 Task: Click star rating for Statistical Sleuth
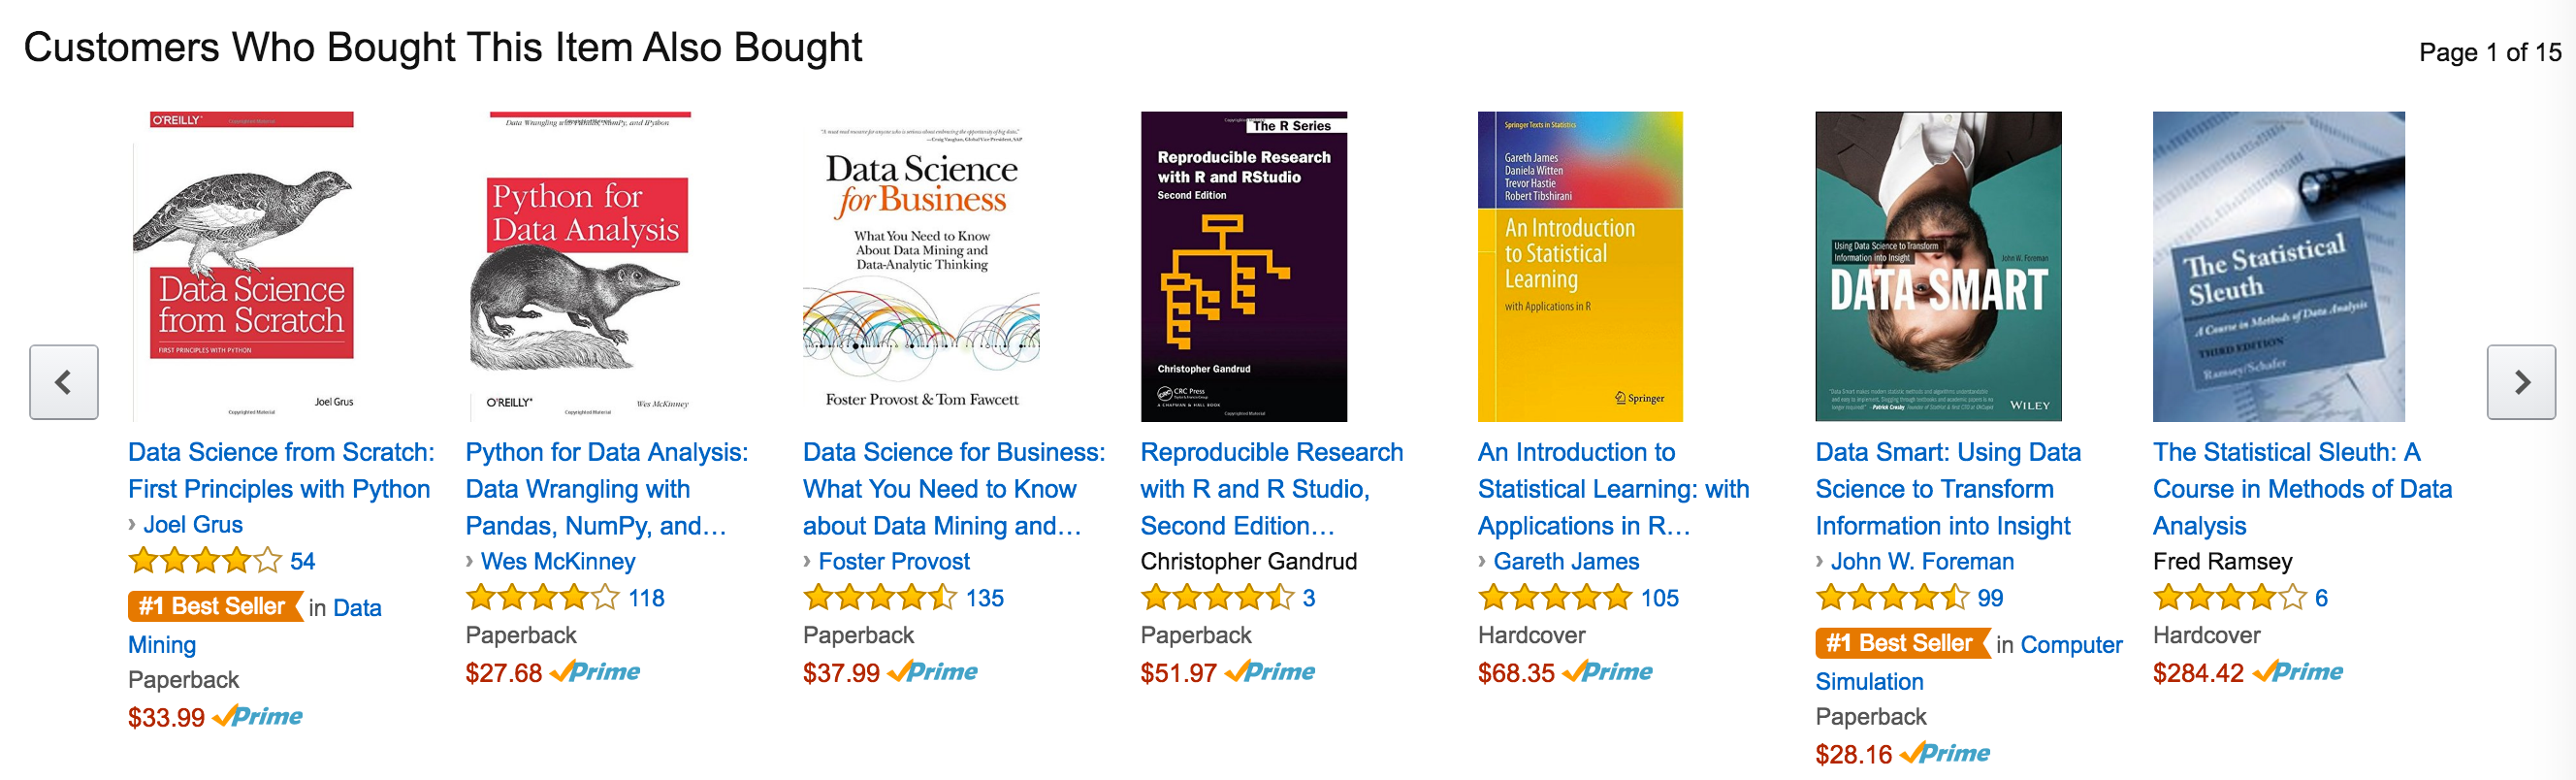[x=2229, y=598]
